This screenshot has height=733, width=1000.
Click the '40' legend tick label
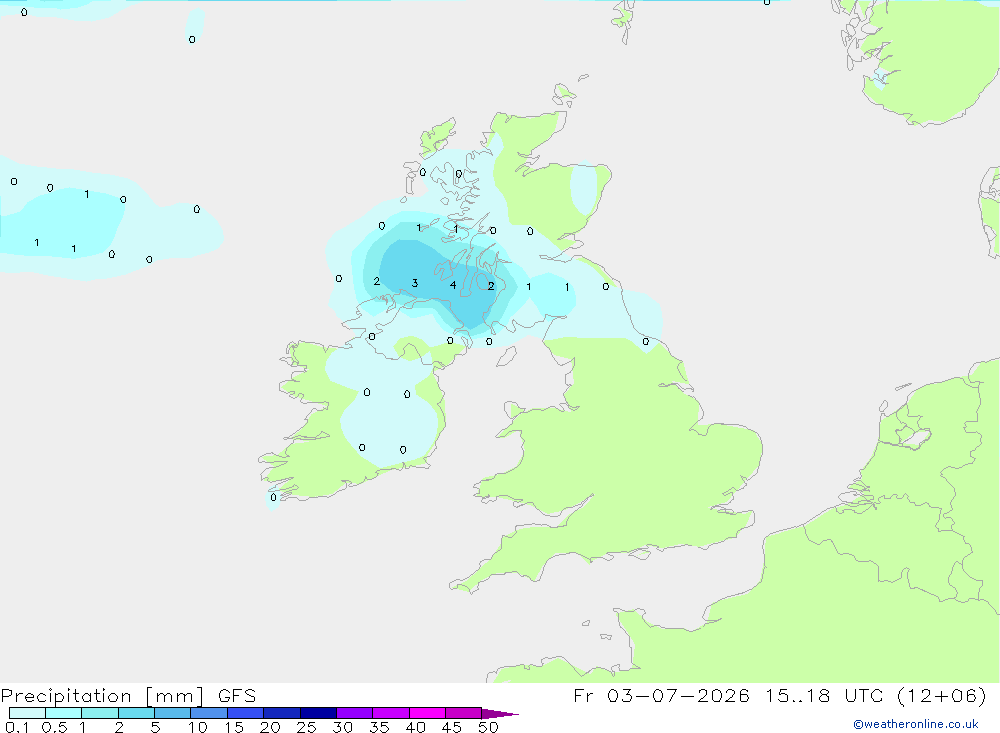(416, 727)
